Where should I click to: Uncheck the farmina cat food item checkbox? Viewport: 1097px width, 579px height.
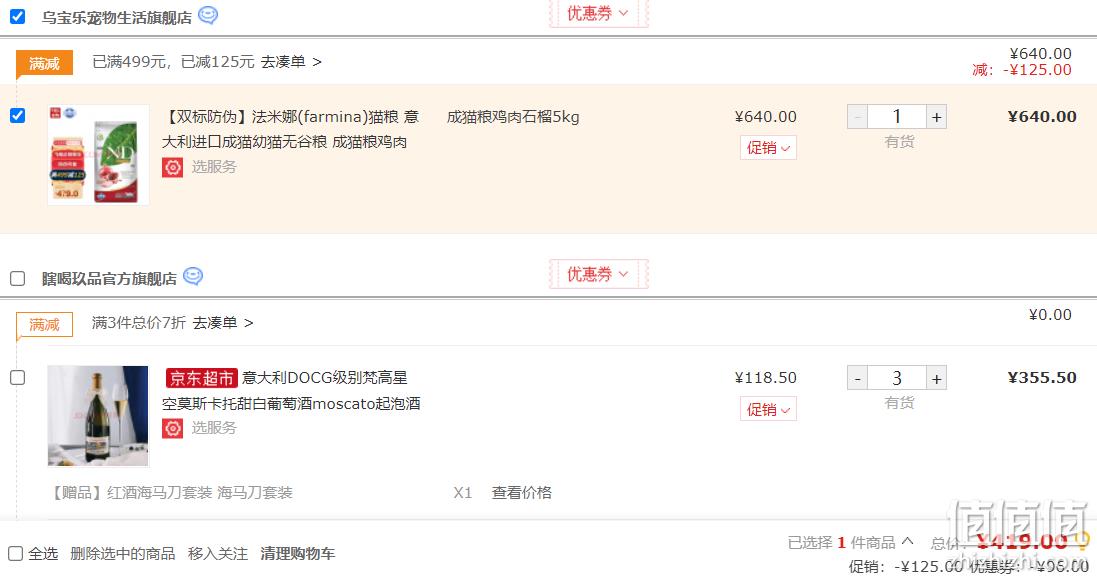[x=17, y=115]
